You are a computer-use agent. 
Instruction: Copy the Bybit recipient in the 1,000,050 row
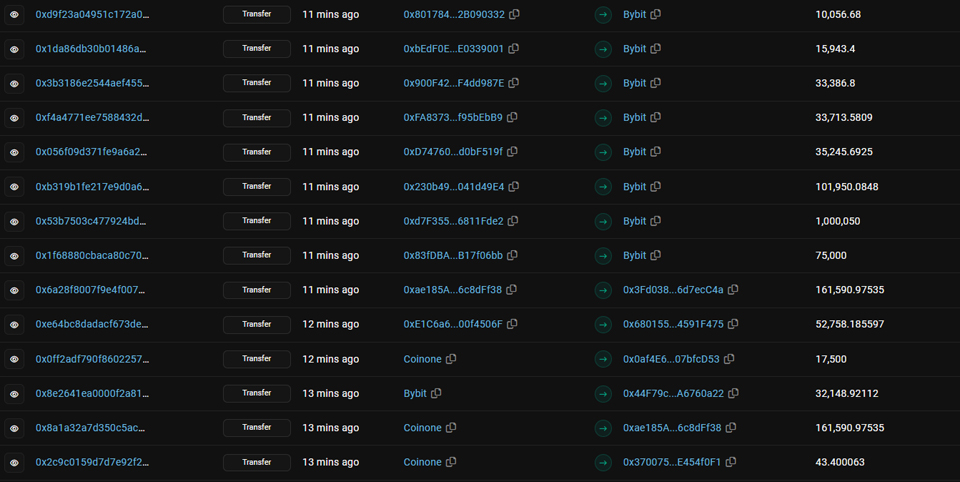pos(656,221)
